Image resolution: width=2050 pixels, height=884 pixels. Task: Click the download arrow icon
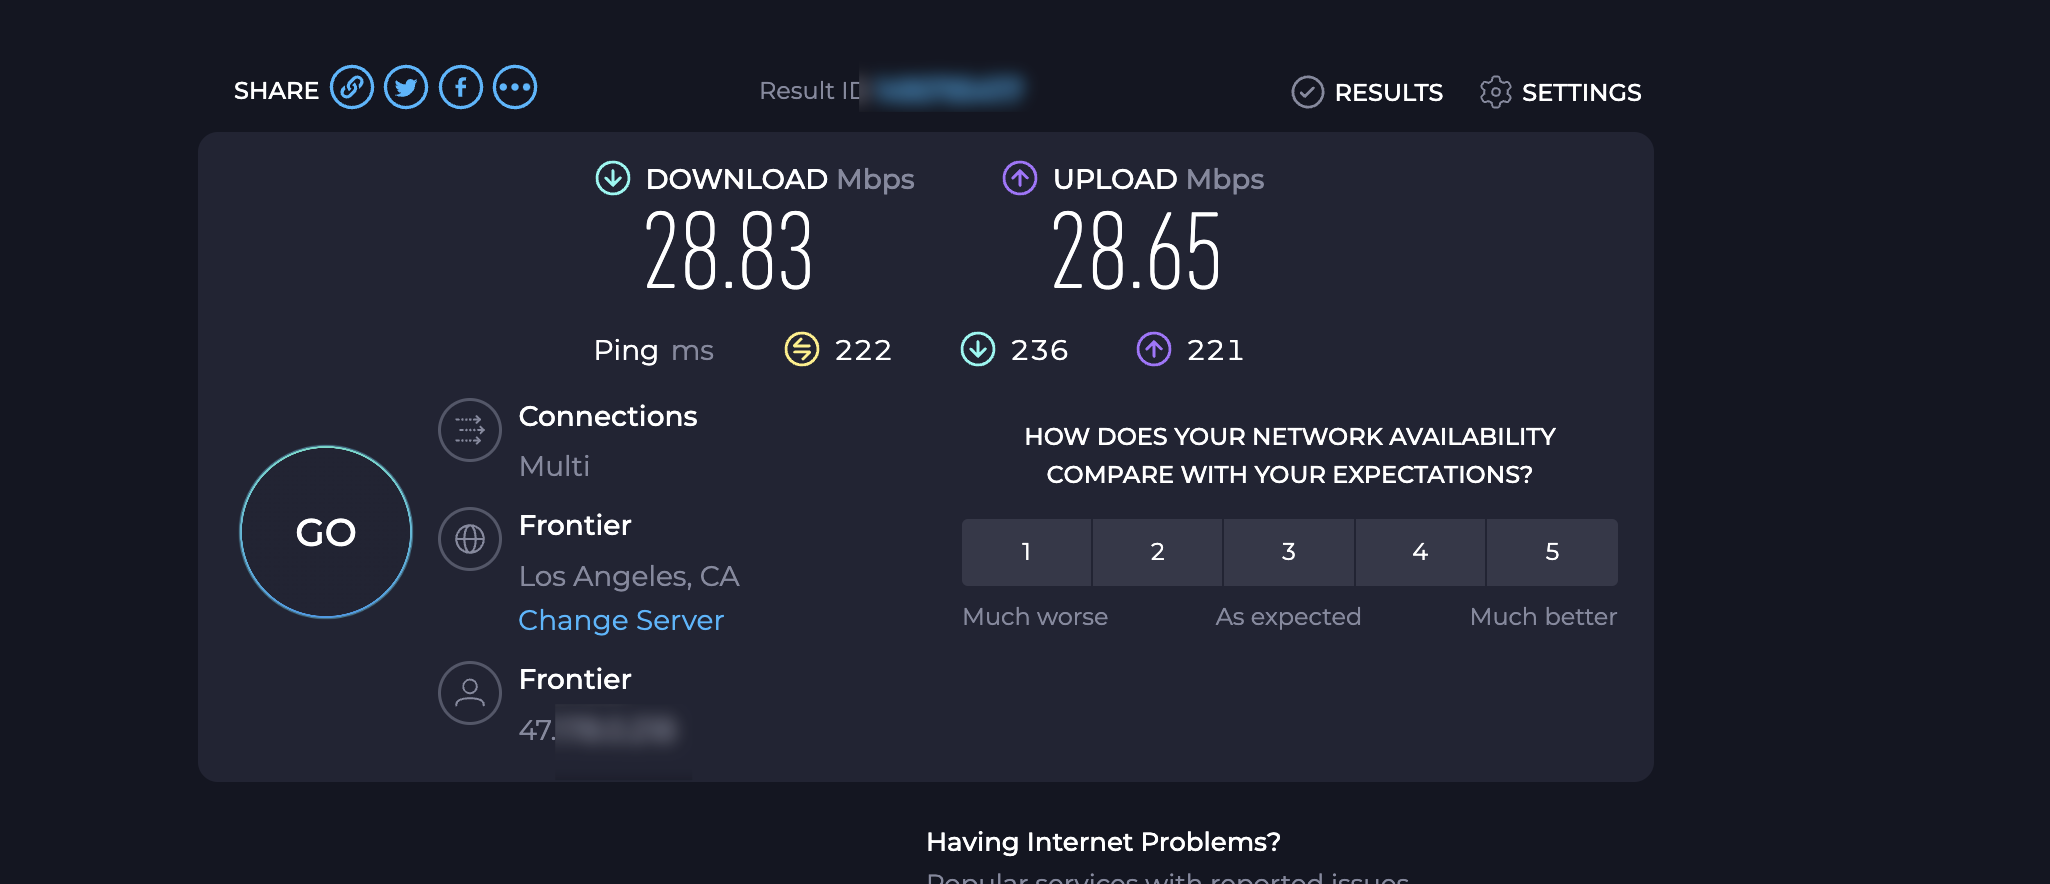click(612, 179)
